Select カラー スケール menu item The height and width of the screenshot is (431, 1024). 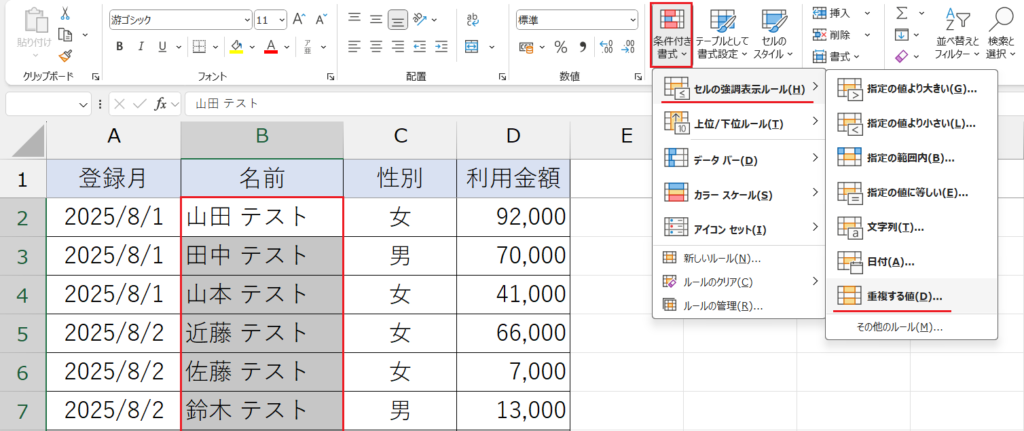739,193
